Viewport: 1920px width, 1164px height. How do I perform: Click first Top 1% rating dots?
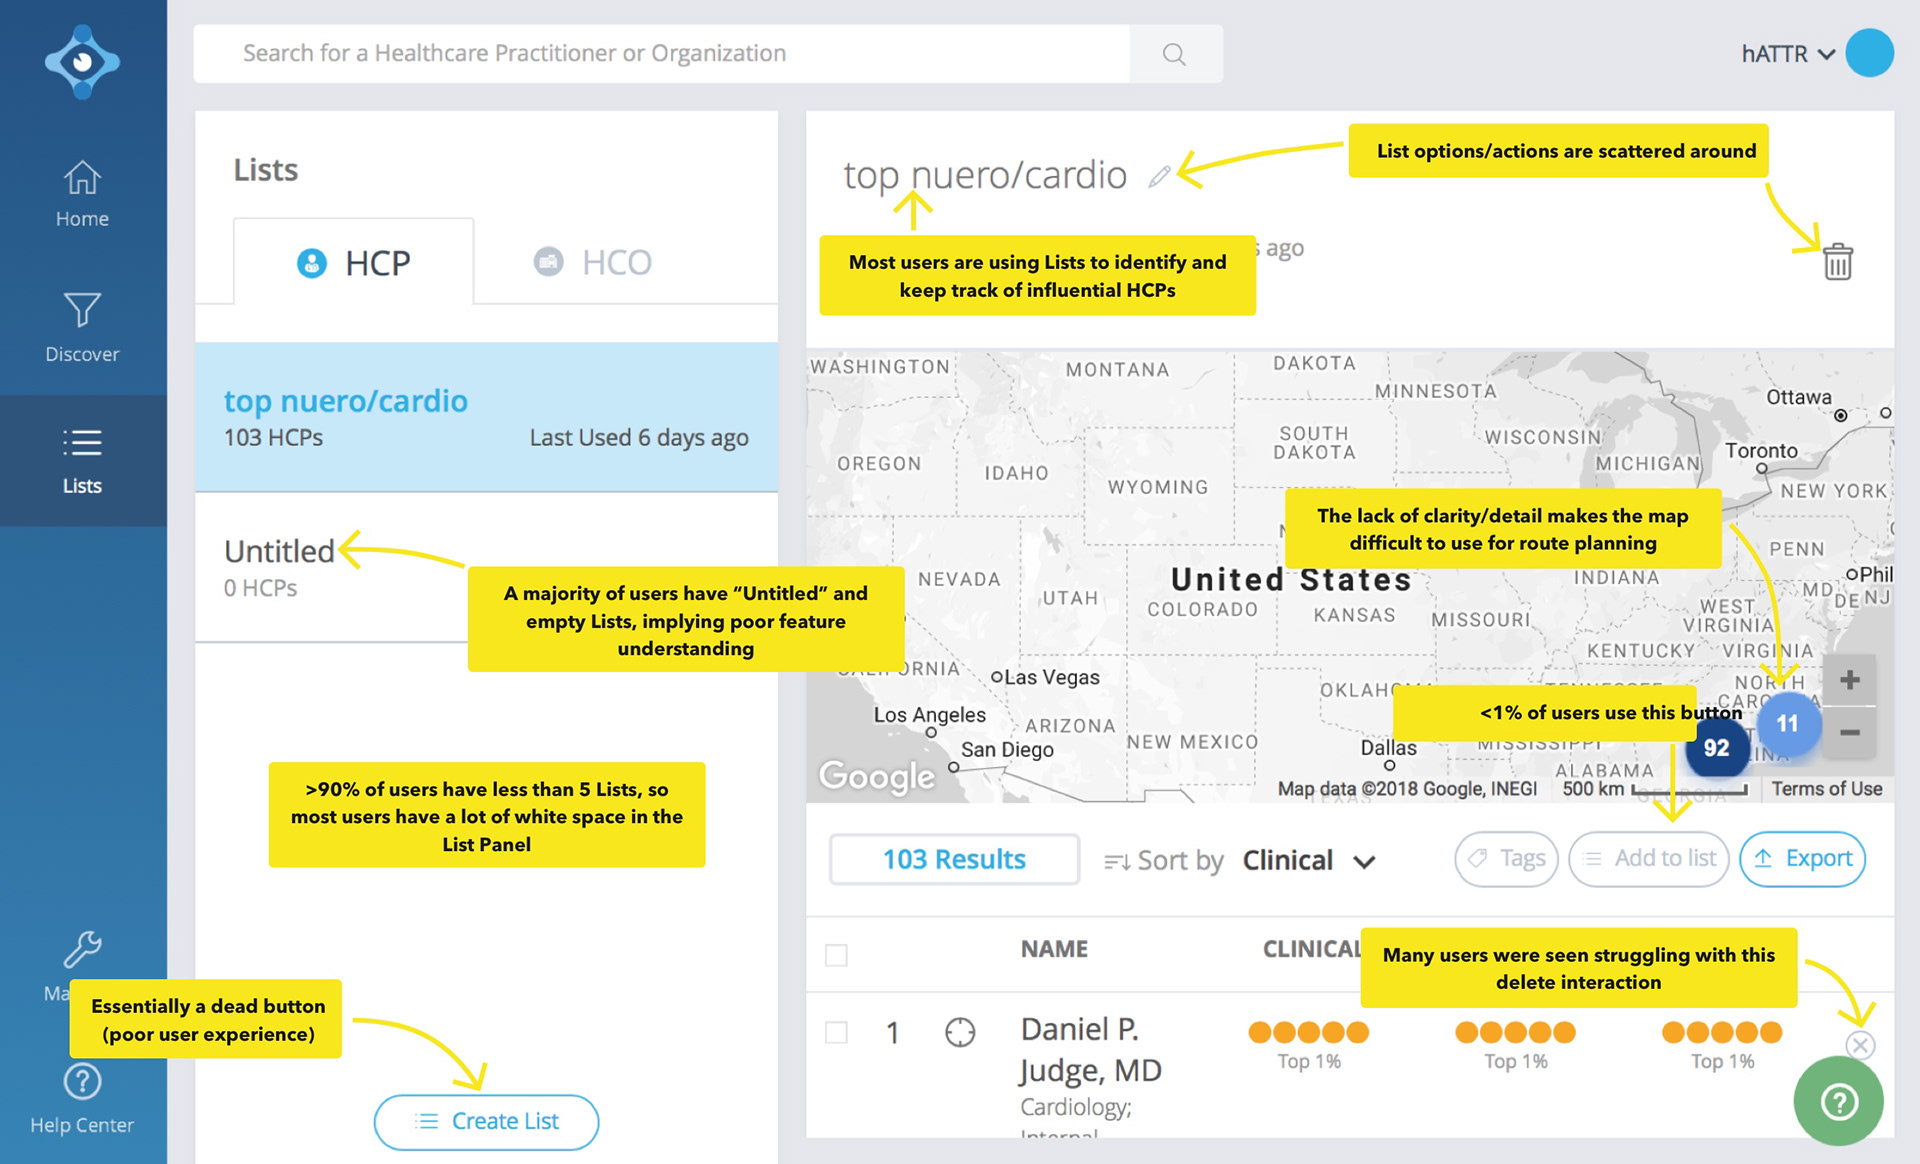(x=1309, y=1032)
